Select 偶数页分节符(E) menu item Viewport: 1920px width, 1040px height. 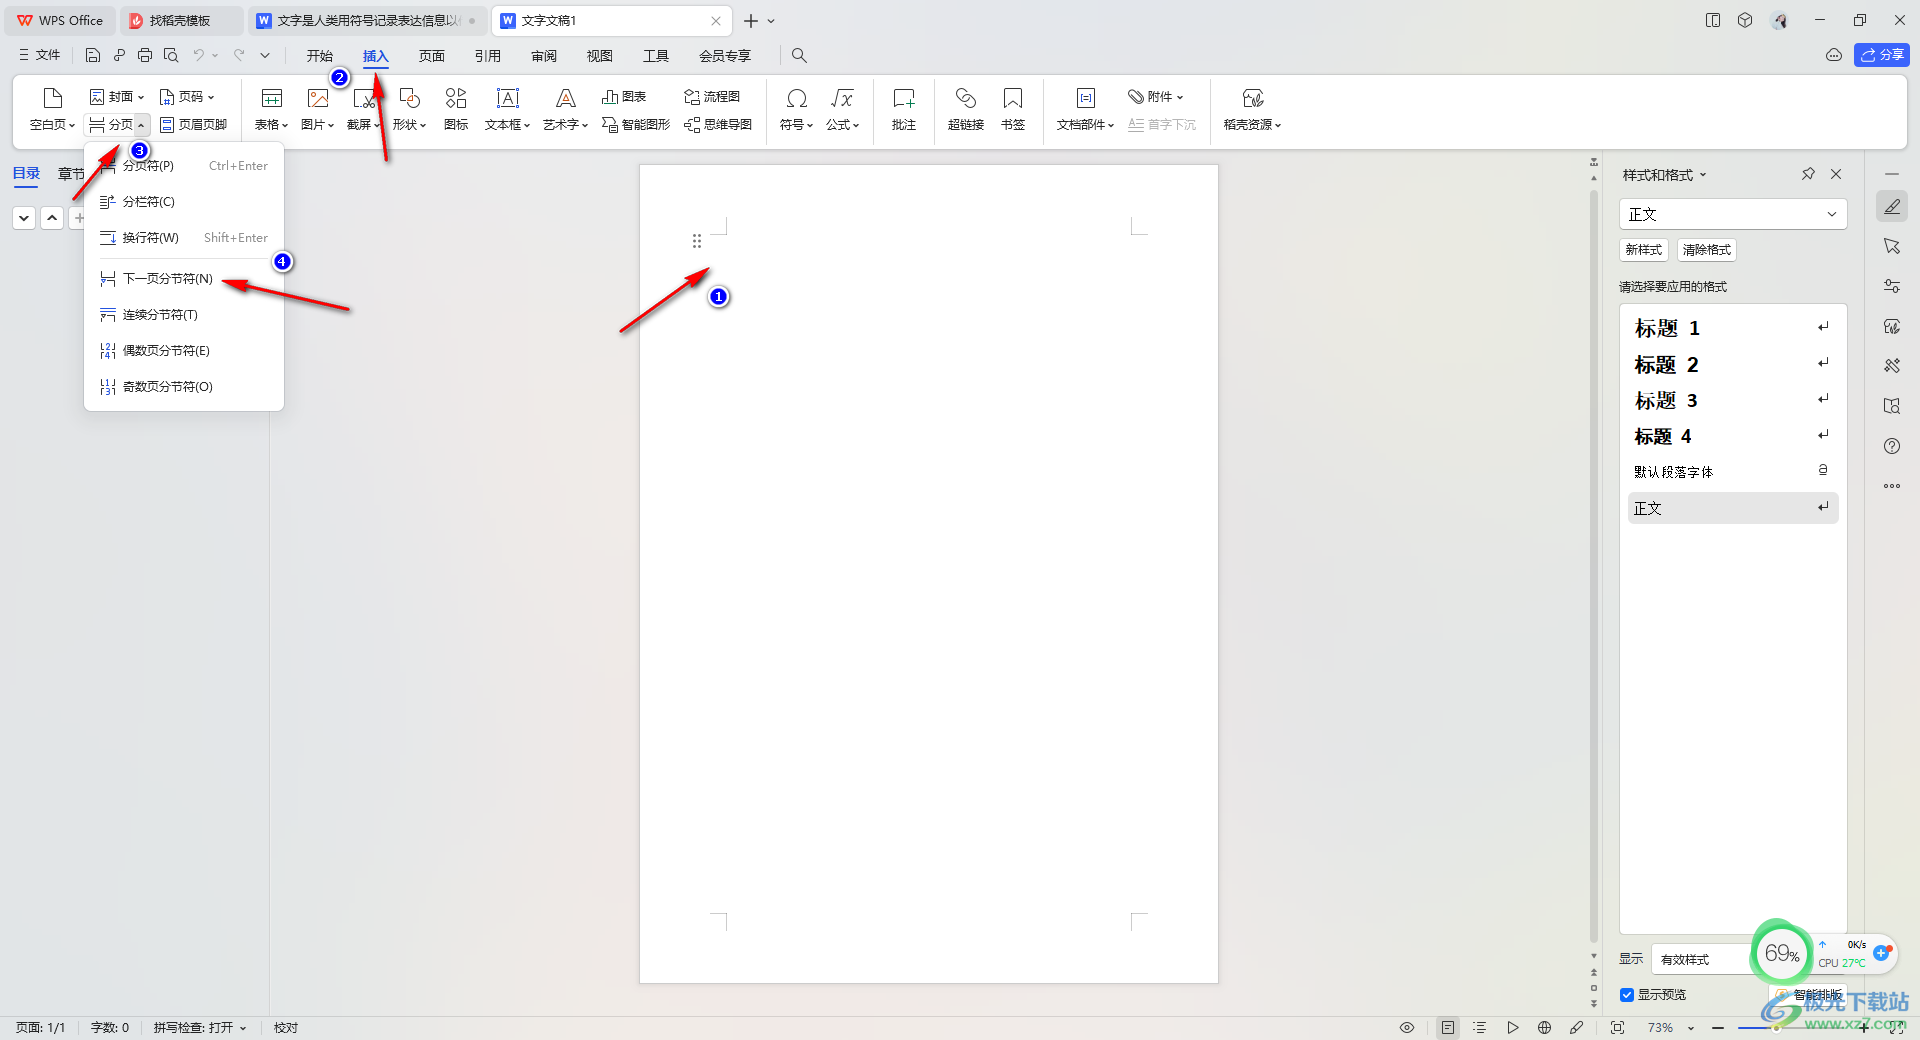(184, 351)
